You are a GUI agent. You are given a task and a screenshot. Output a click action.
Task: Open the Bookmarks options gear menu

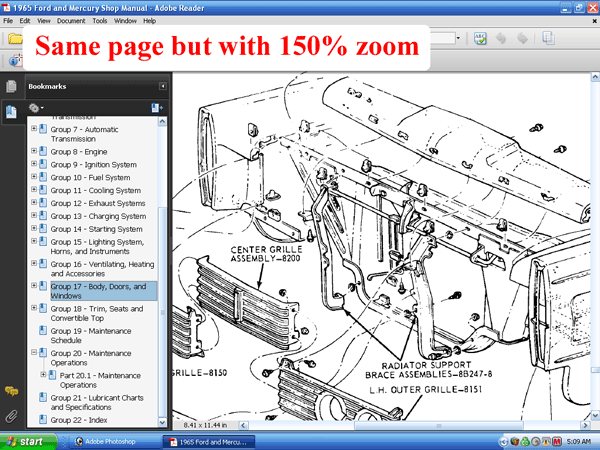coord(36,108)
